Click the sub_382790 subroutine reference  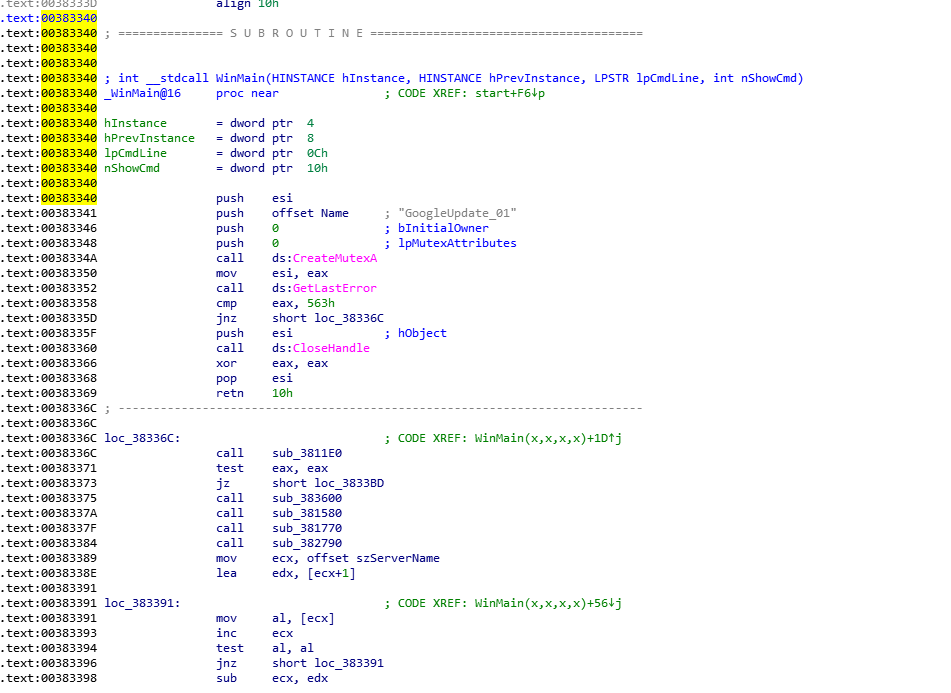306,543
